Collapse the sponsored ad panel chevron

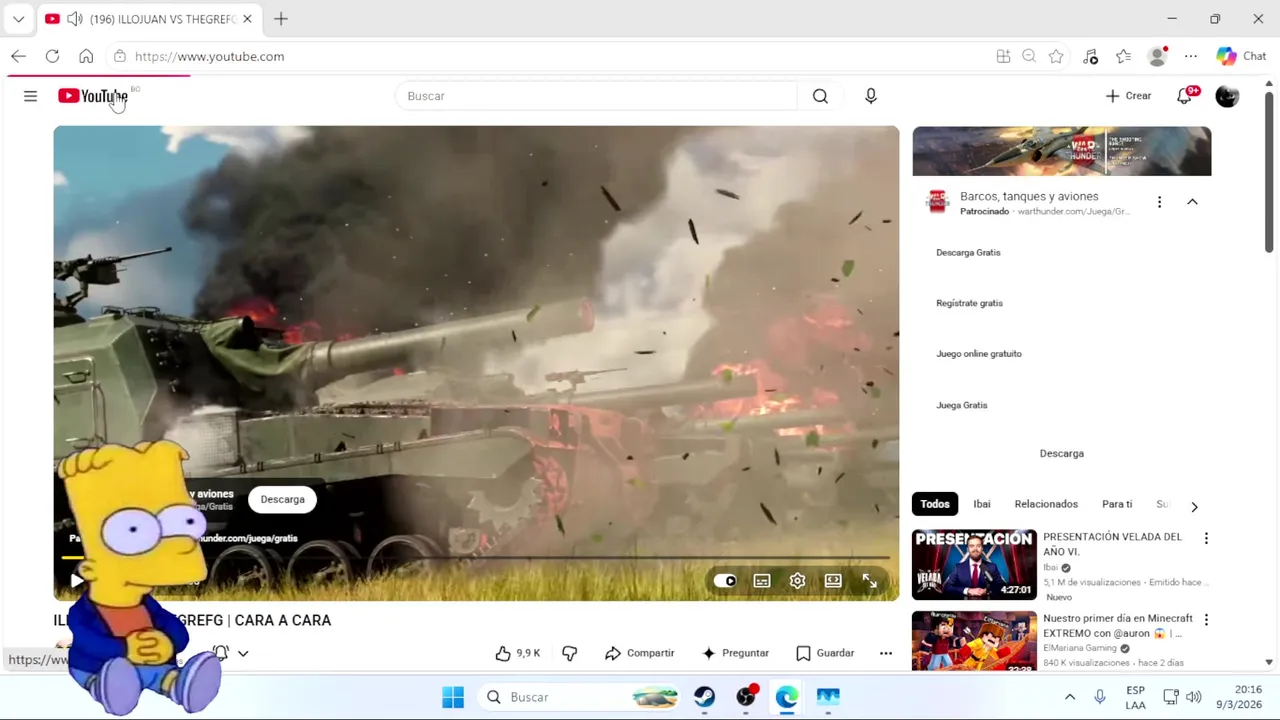pyautogui.click(x=1192, y=202)
